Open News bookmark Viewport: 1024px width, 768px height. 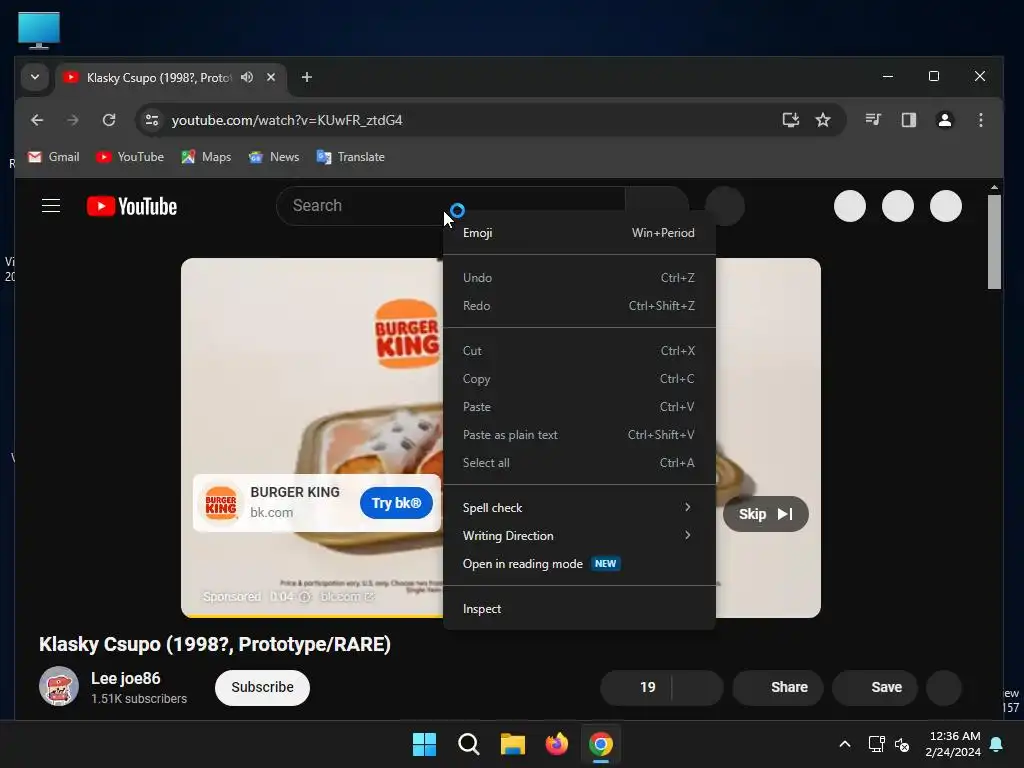(x=274, y=157)
